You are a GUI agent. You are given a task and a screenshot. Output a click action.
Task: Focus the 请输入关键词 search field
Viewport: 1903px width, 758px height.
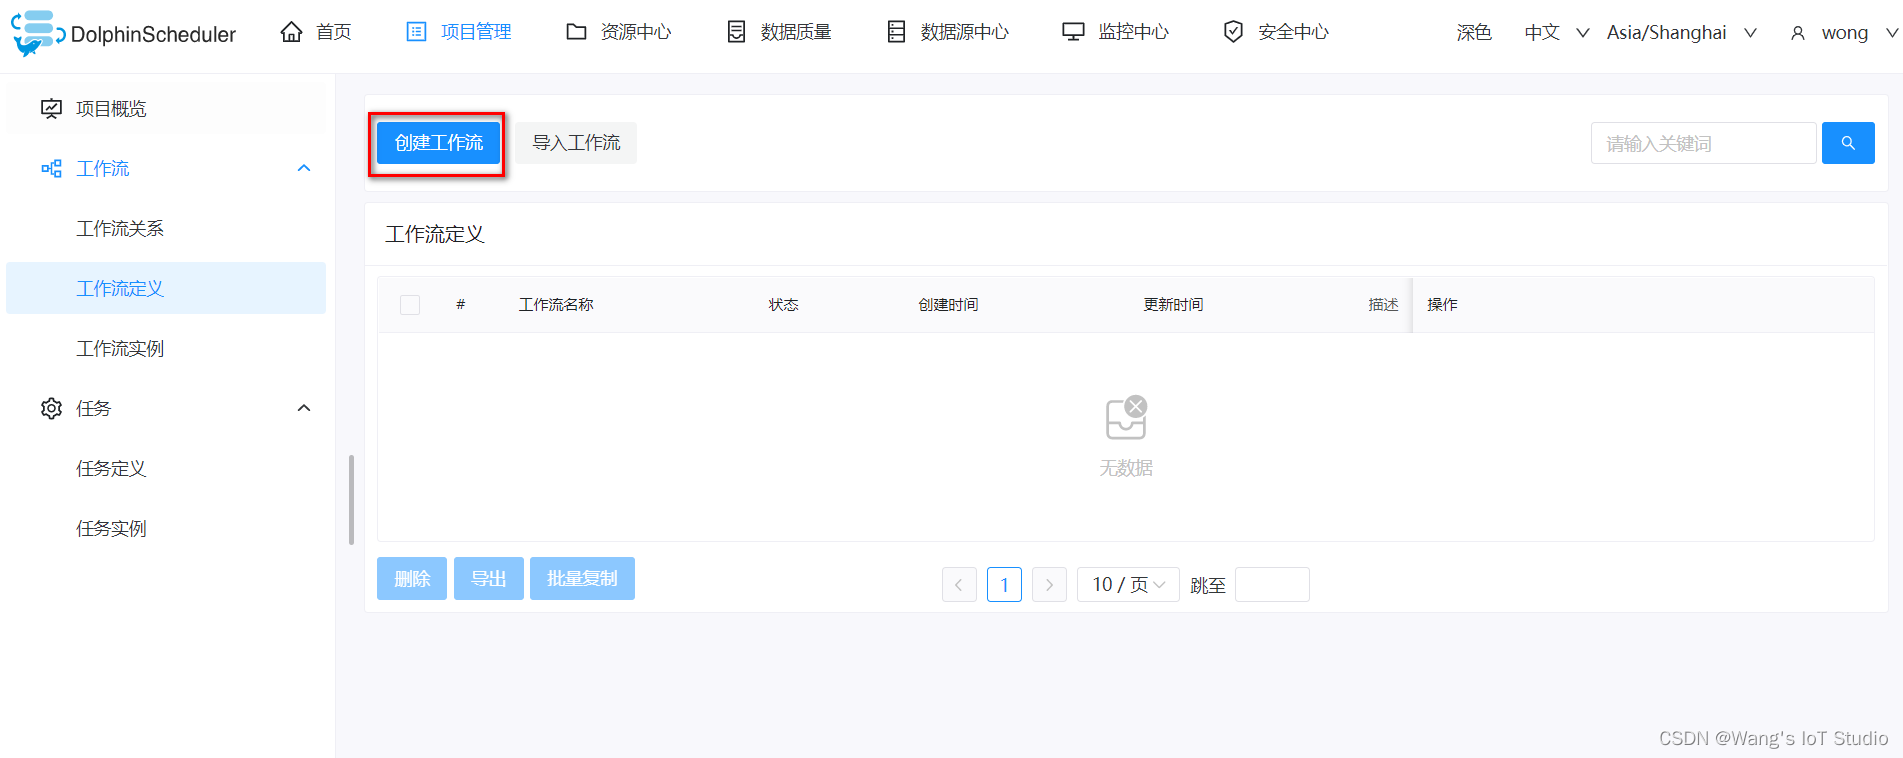pyautogui.click(x=1703, y=143)
